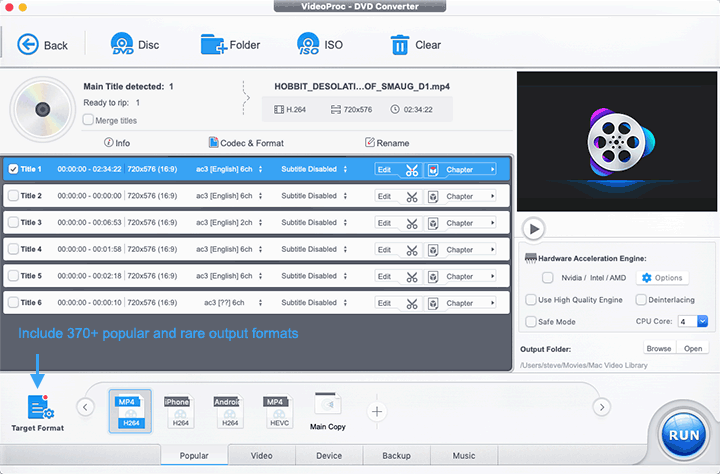Open the Info icon for the title
This screenshot has height=474, width=720.
[108, 142]
